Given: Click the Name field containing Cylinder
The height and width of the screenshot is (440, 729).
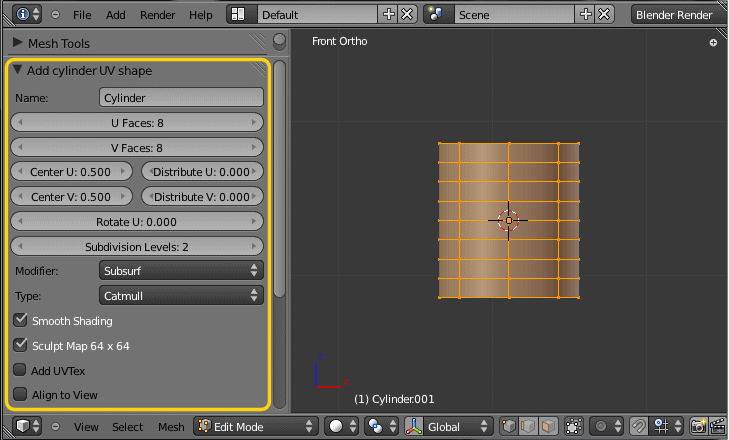Looking at the screenshot, I should (x=181, y=98).
